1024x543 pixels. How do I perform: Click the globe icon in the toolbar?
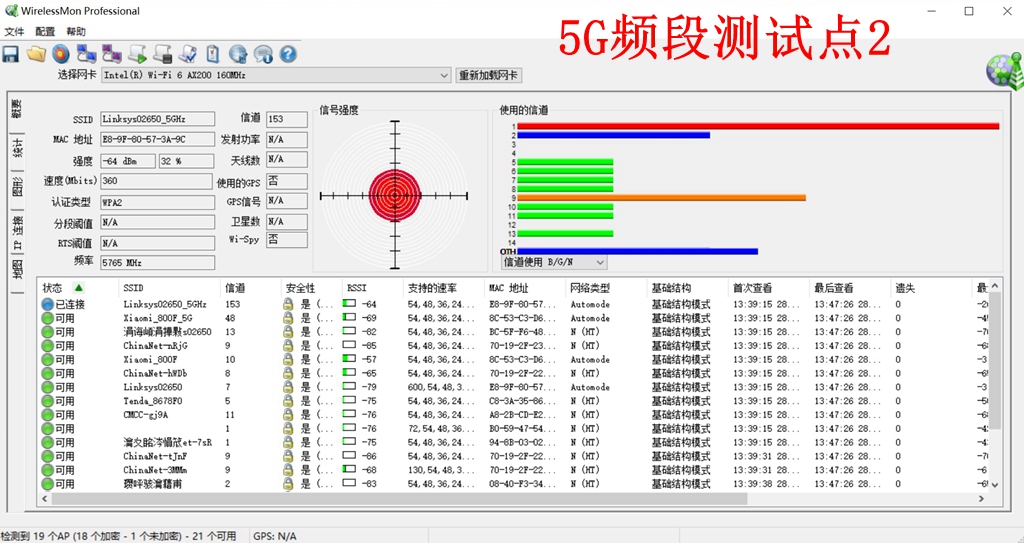pyautogui.click(x=238, y=53)
